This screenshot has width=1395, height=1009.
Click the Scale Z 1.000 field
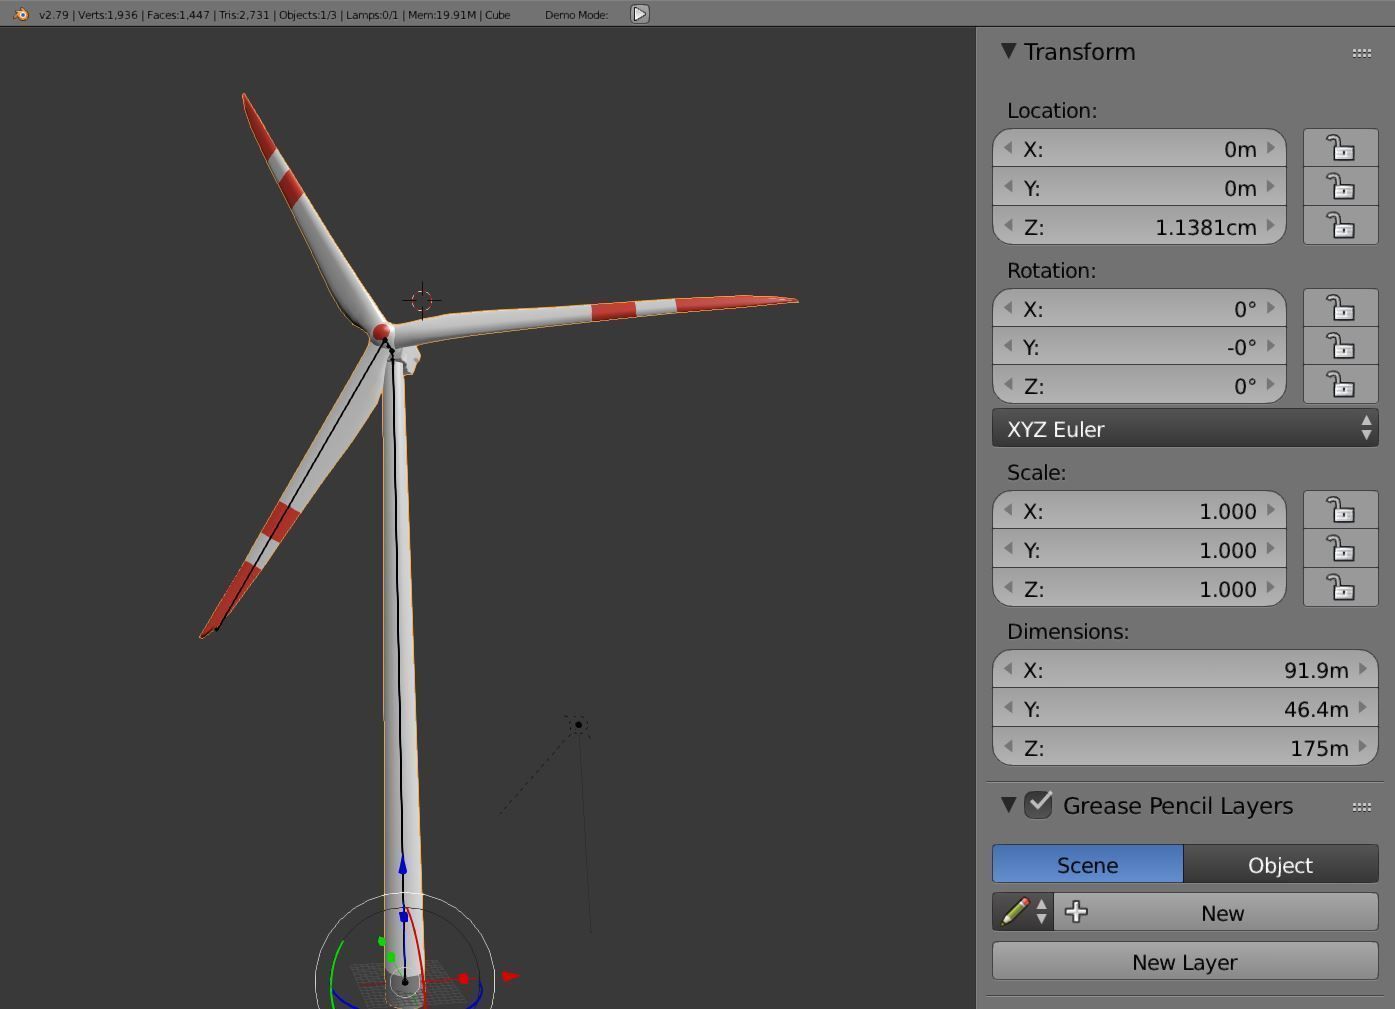(x=1139, y=588)
